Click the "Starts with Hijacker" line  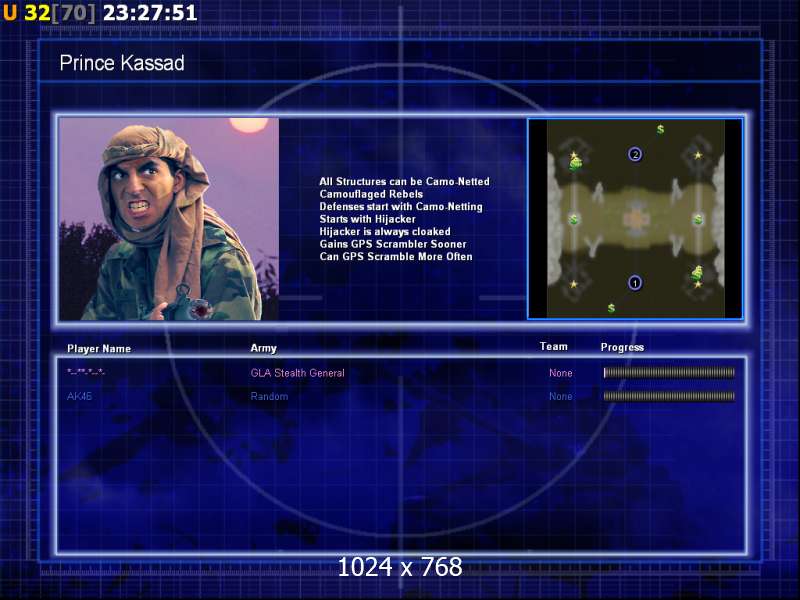point(367,219)
